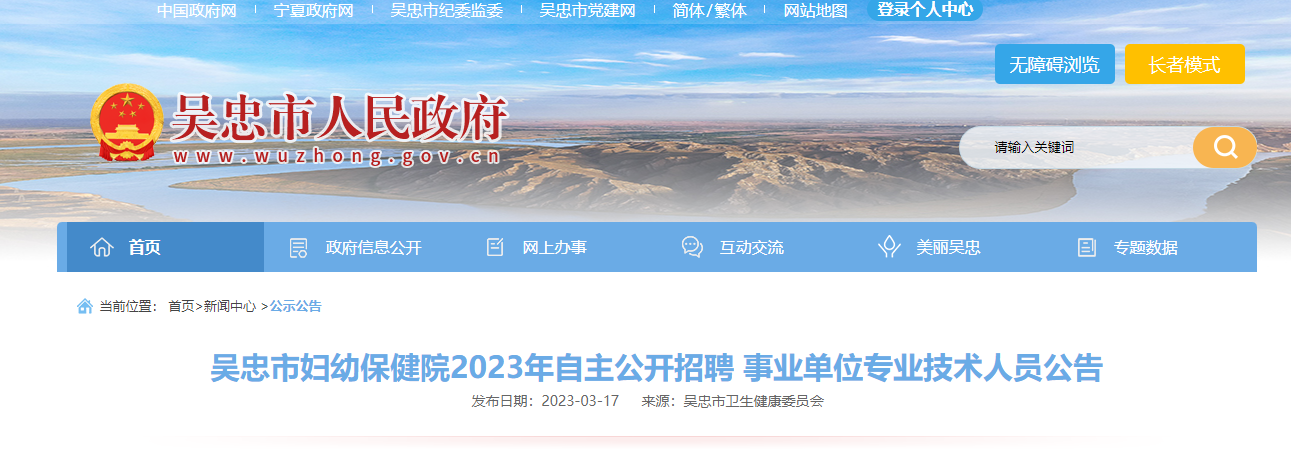The width and height of the screenshot is (1291, 465).
Task: Go to 新闻中心 in breadcrumb
Action: pyautogui.click(x=229, y=306)
